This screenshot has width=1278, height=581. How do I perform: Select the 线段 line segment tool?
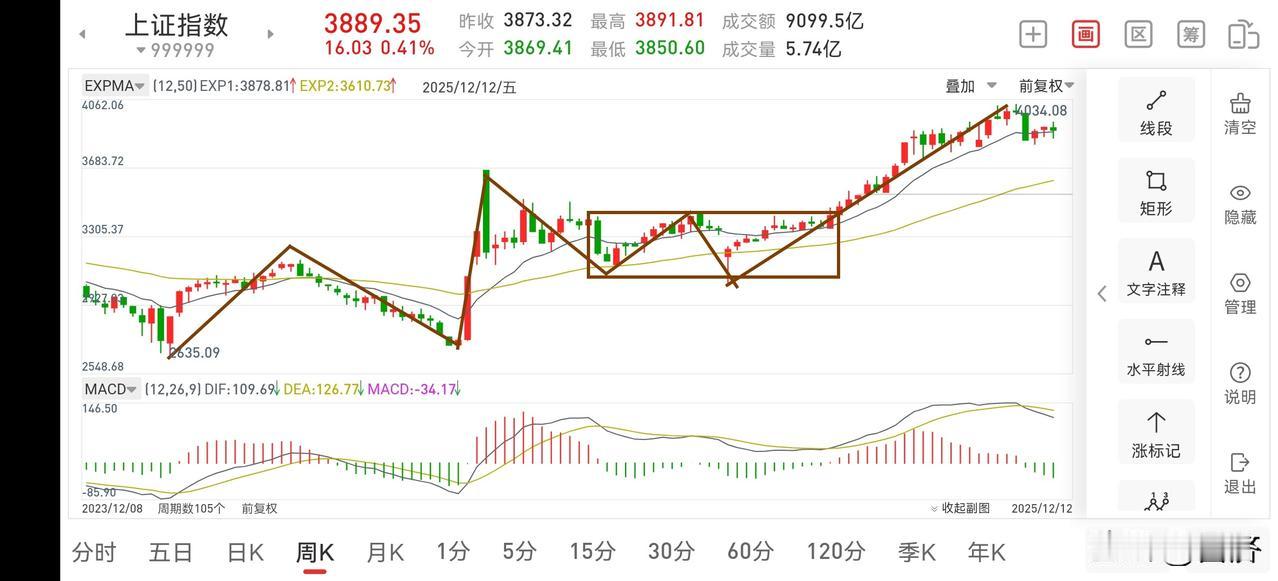point(1156,112)
